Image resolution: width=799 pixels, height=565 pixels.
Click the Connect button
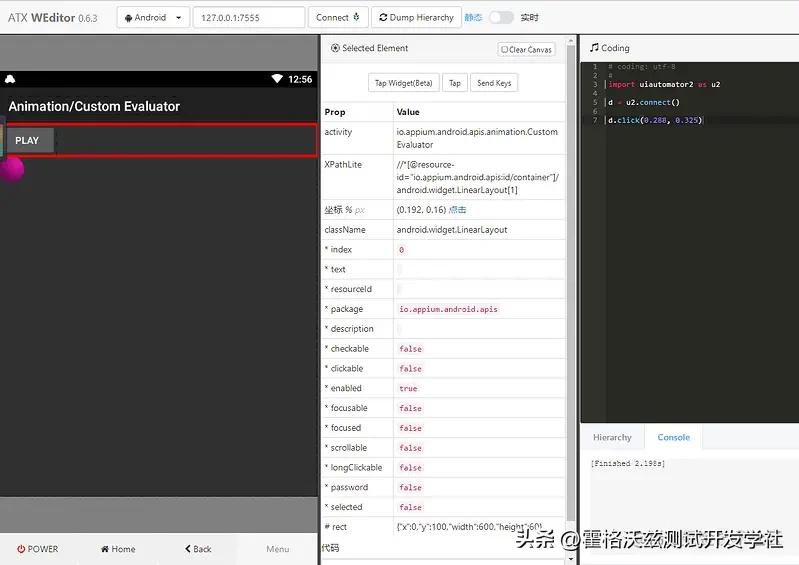[338, 17]
